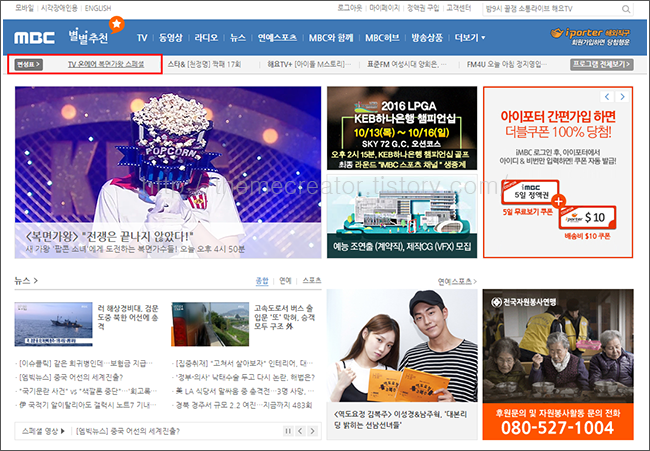Go to next 스페셜 영상 item
Viewport: 650px width, 451px height.
pos(313,431)
